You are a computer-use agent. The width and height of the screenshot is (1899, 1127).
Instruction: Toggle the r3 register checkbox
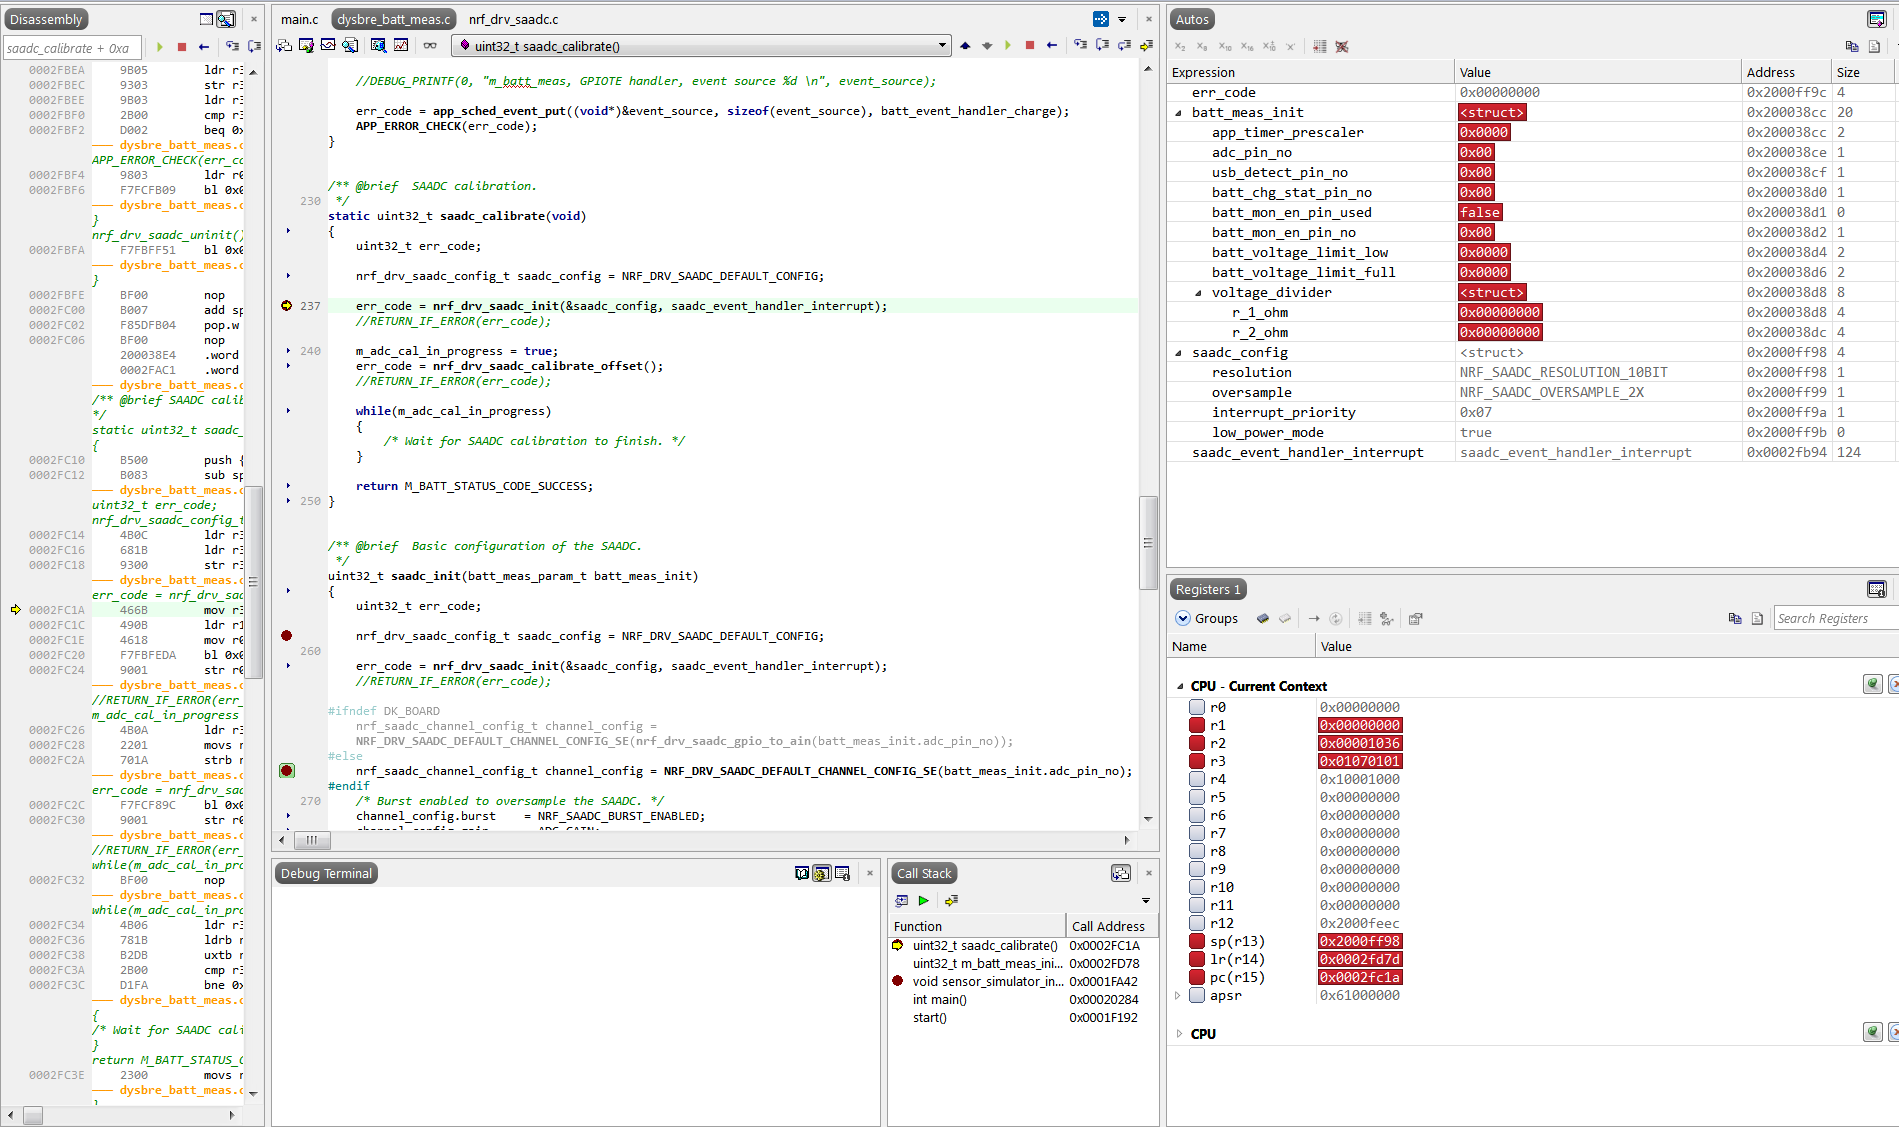pos(1196,761)
